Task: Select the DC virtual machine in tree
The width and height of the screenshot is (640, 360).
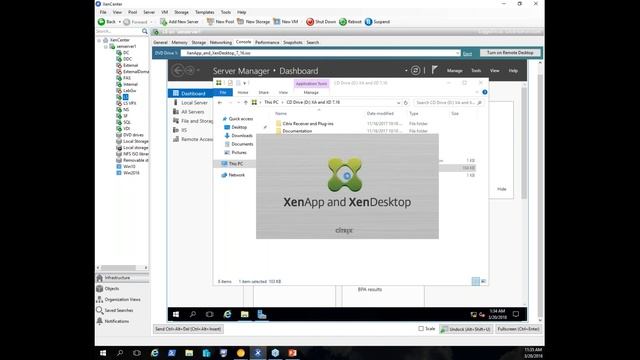Action: (126, 53)
